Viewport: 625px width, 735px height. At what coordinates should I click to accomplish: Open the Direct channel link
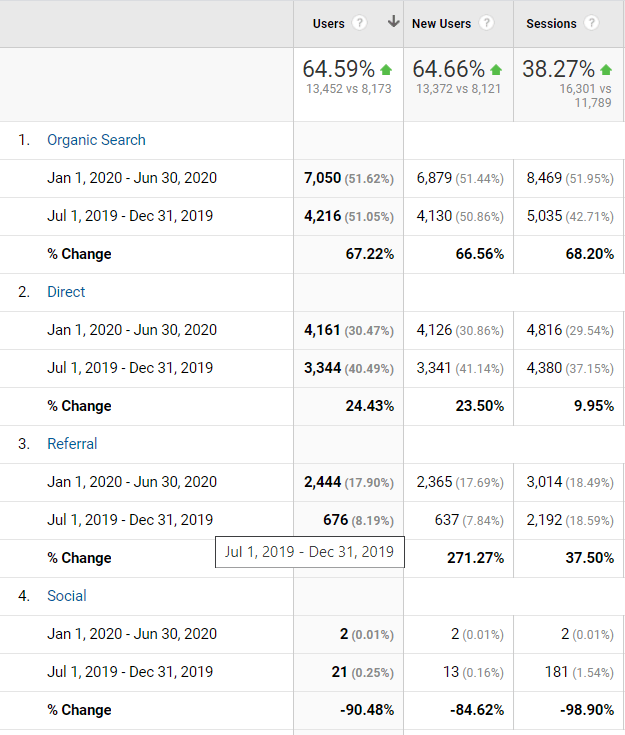pyautogui.click(x=66, y=292)
